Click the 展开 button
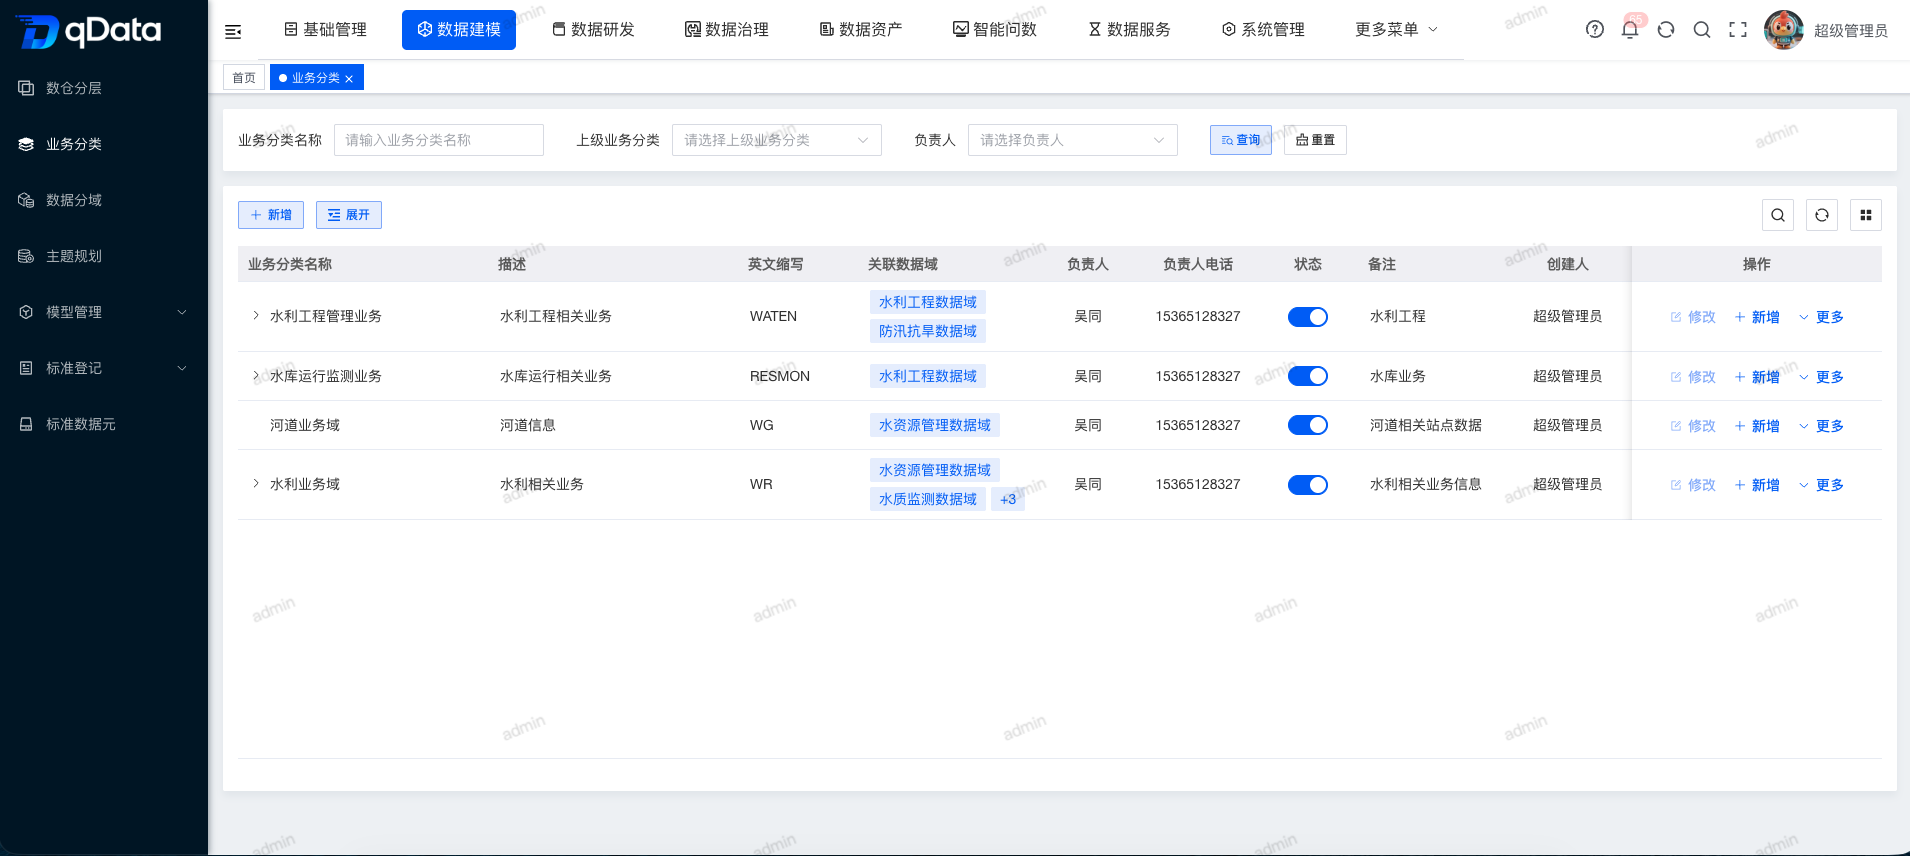1910x856 pixels. tap(349, 215)
